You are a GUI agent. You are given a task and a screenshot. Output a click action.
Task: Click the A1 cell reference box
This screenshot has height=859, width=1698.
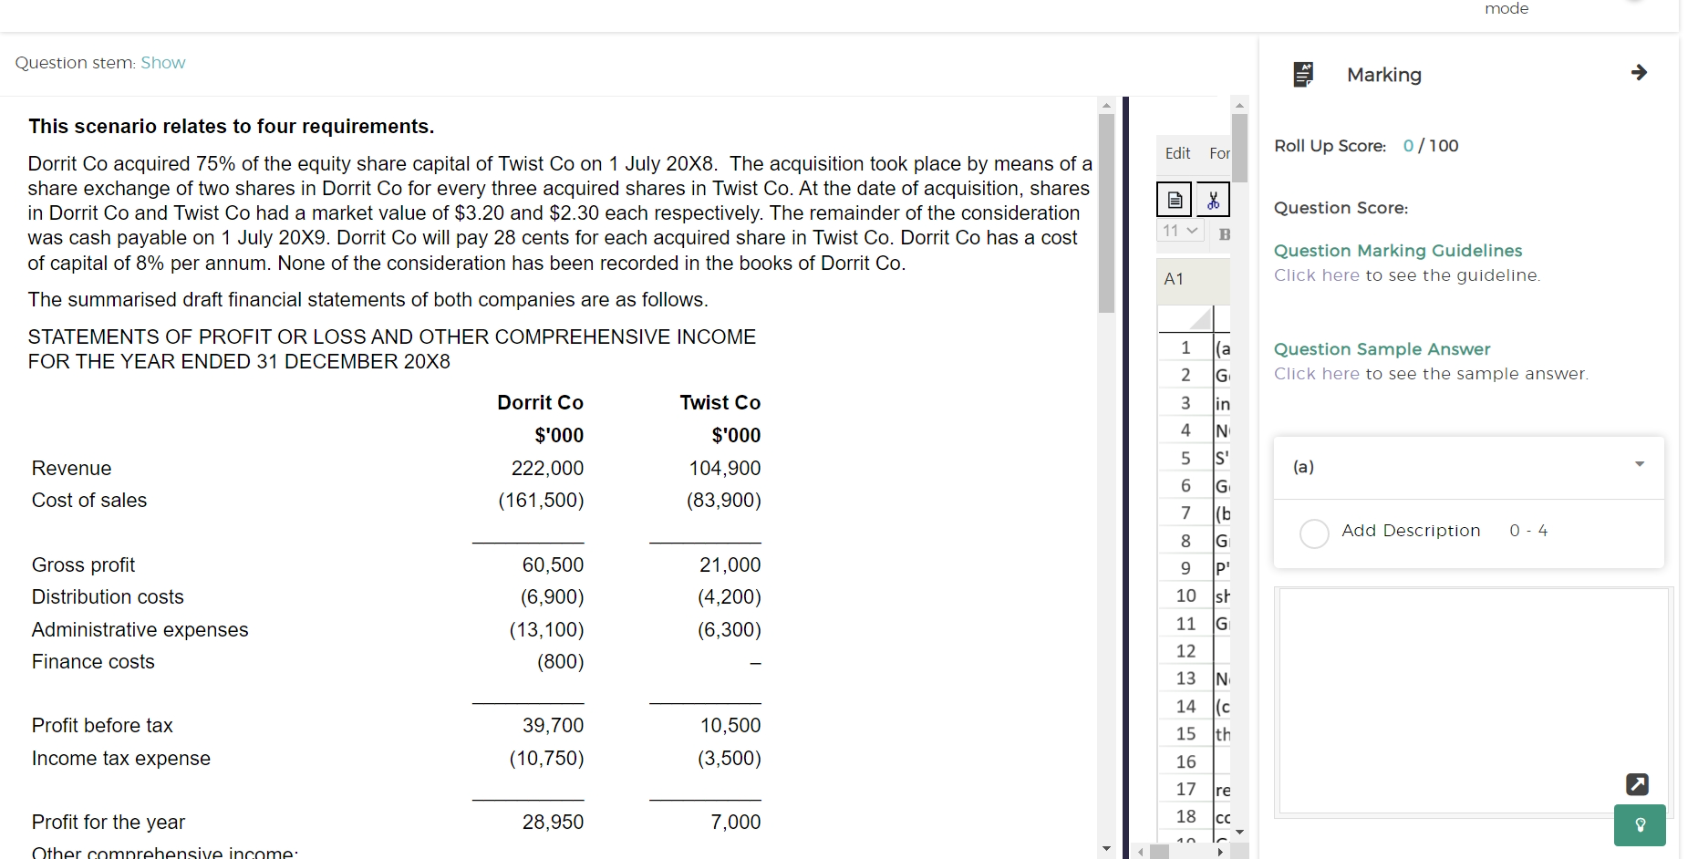click(x=1193, y=279)
